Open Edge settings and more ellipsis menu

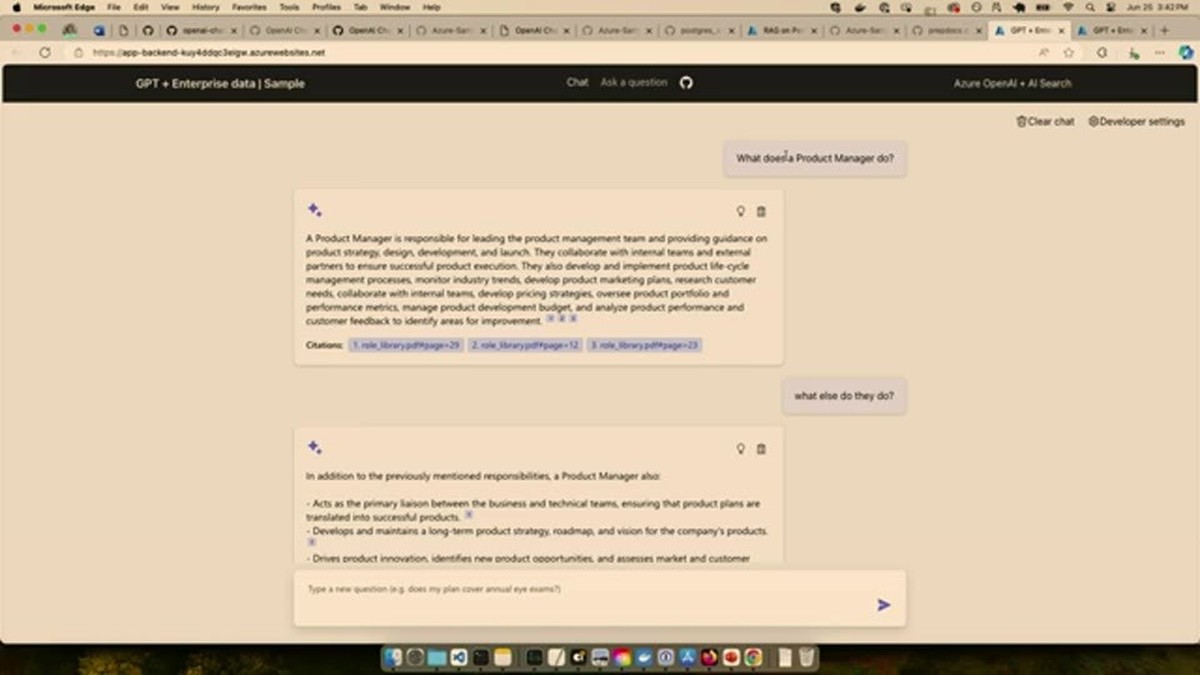[1159, 52]
